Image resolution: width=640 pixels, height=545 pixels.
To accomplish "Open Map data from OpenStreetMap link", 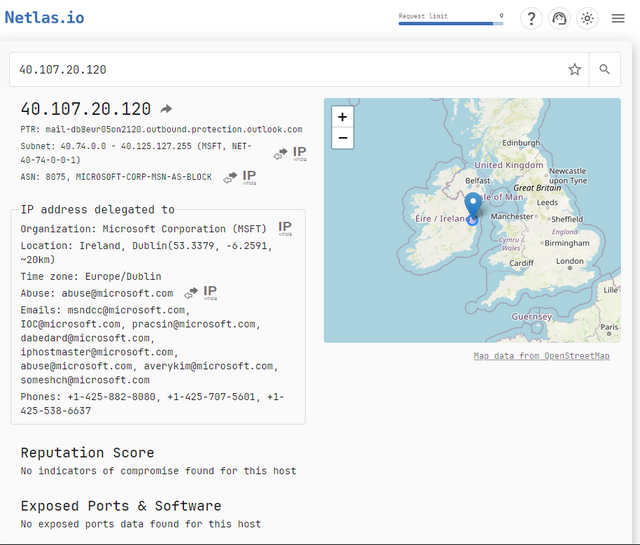I will (x=542, y=356).
